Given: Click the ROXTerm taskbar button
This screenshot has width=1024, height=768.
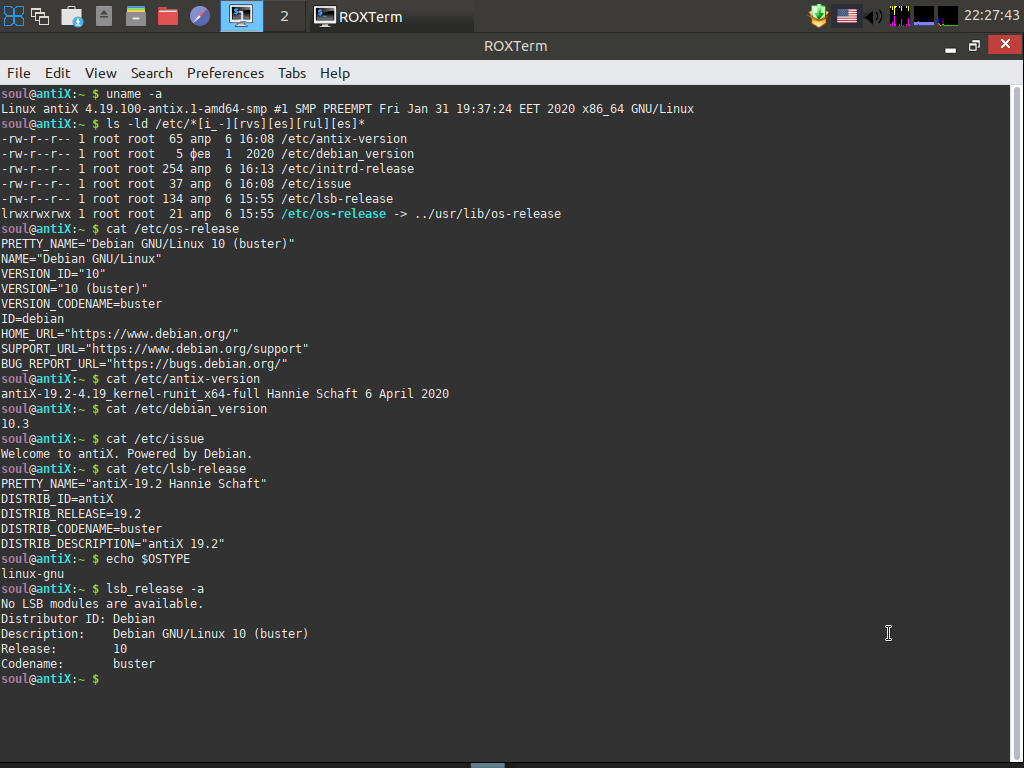Looking at the screenshot, I should (392, 16).
